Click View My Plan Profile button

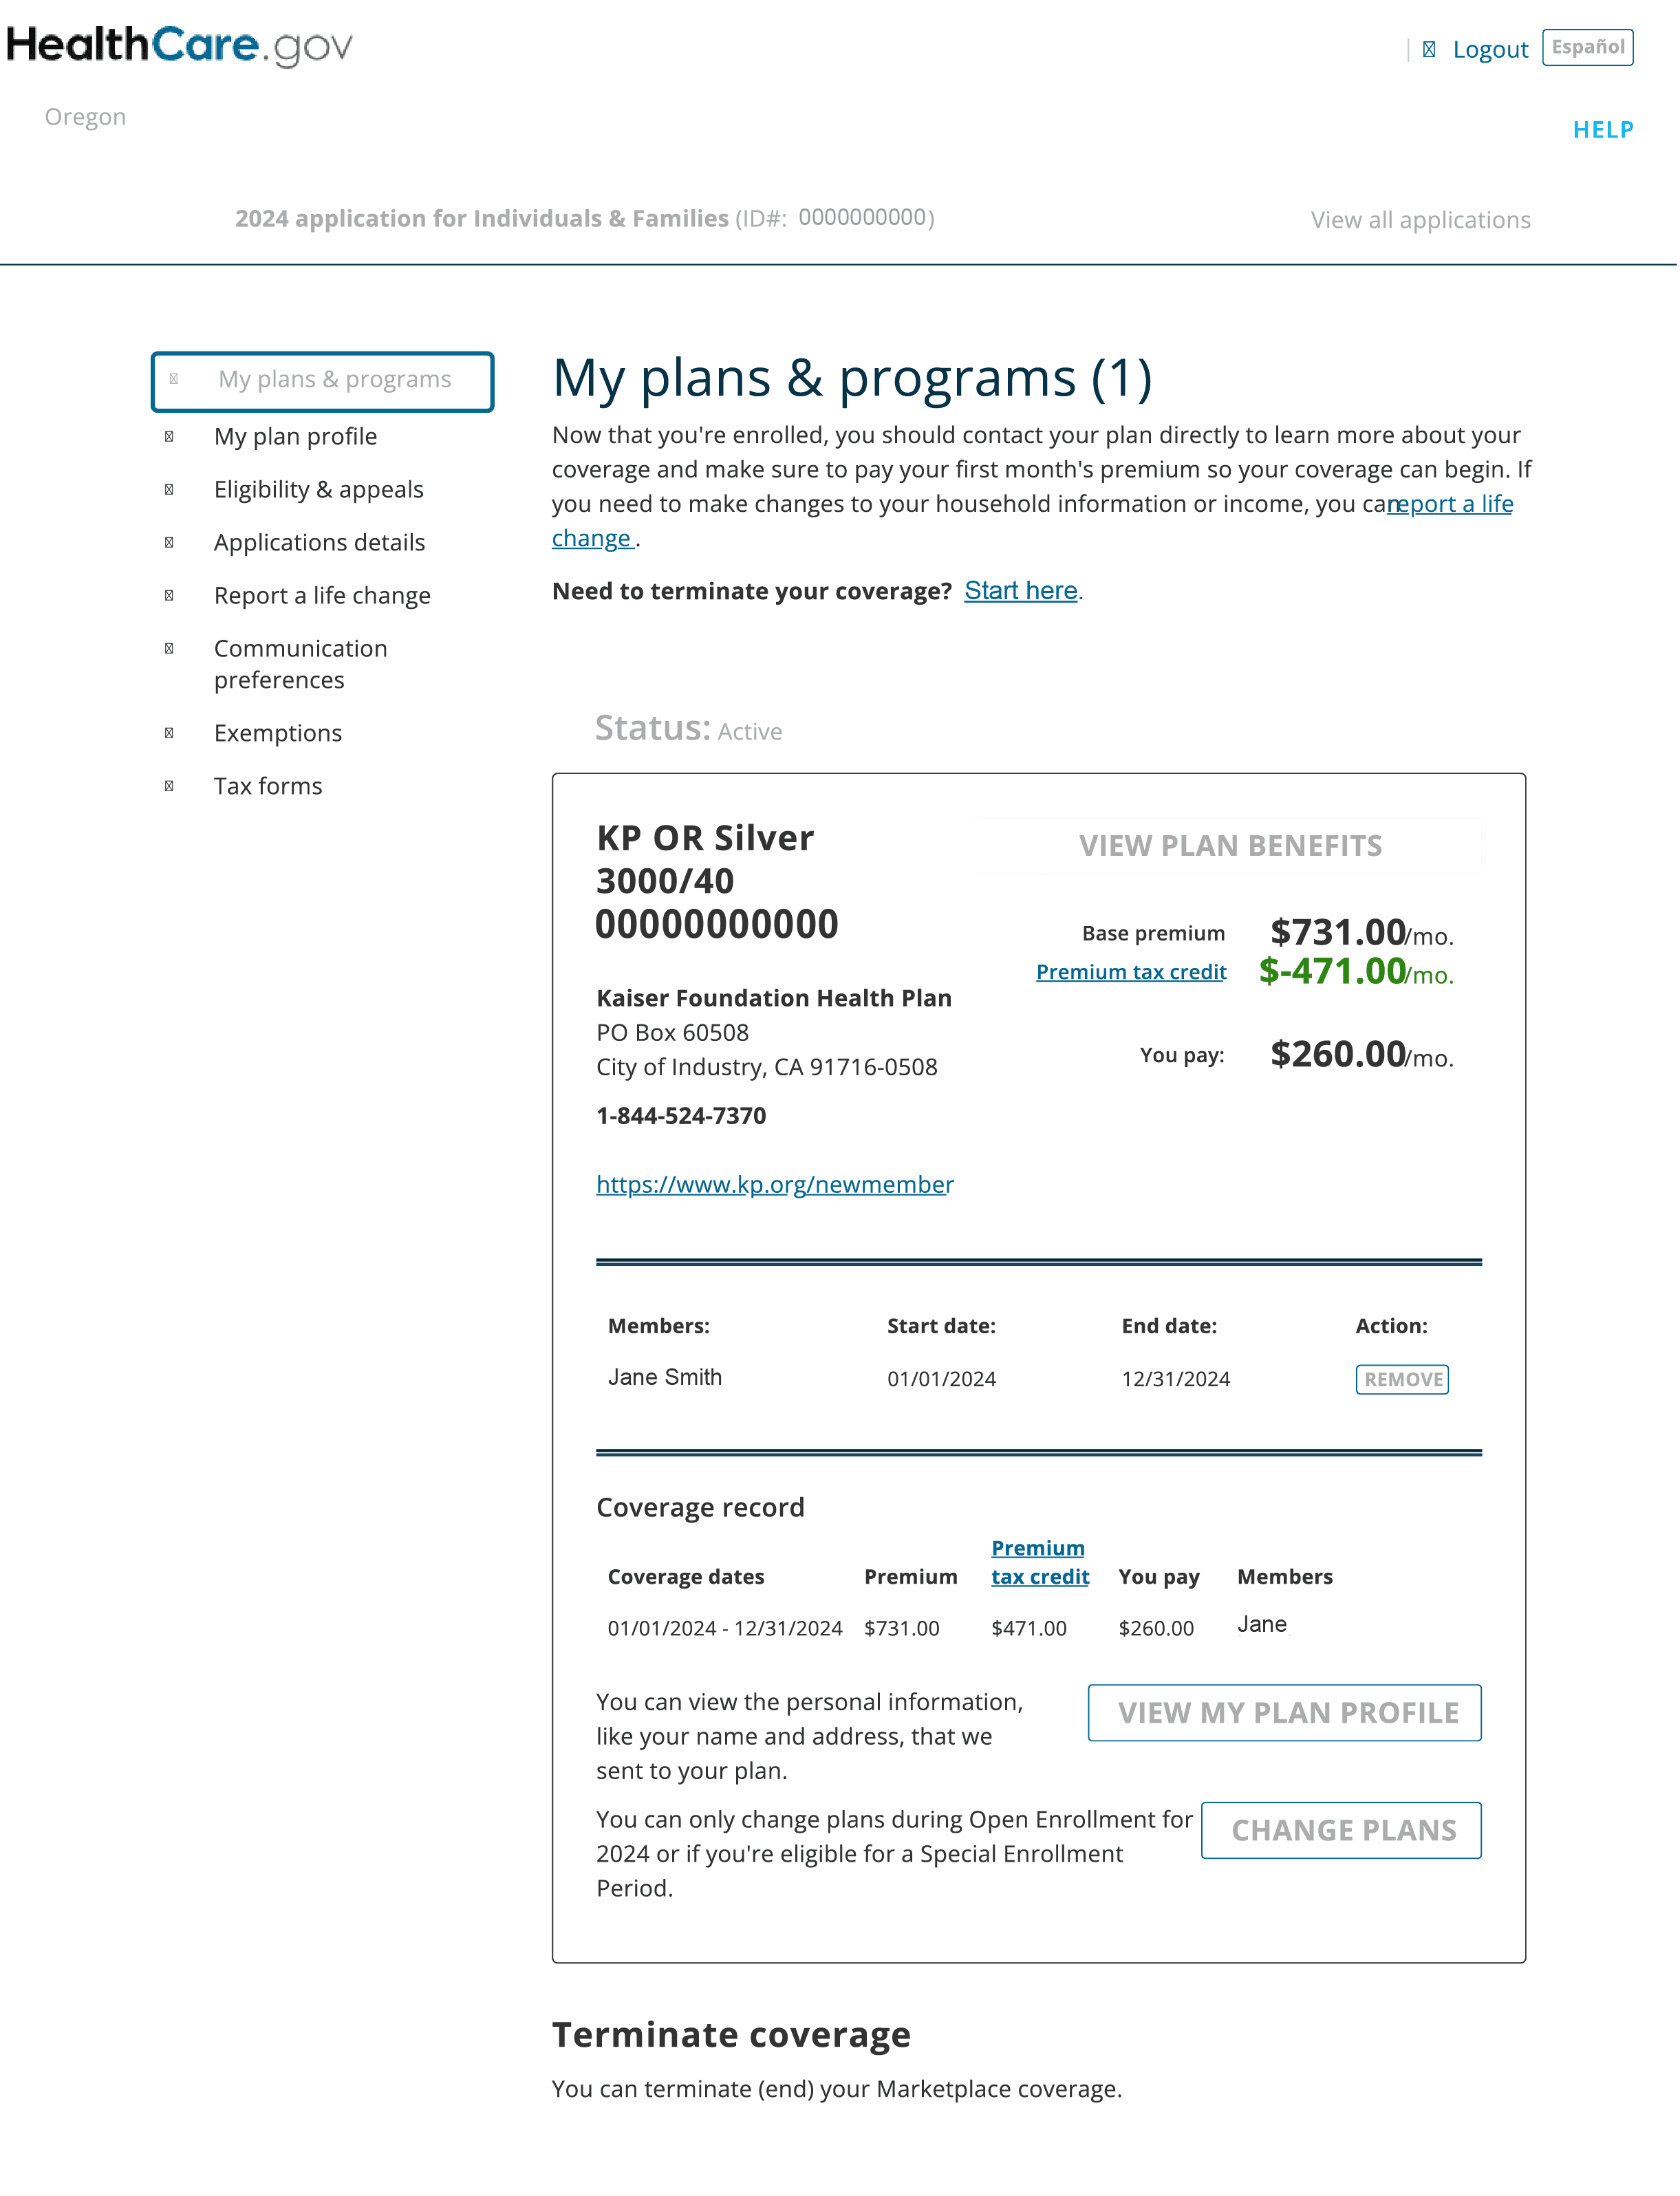pos(1285,1714)
